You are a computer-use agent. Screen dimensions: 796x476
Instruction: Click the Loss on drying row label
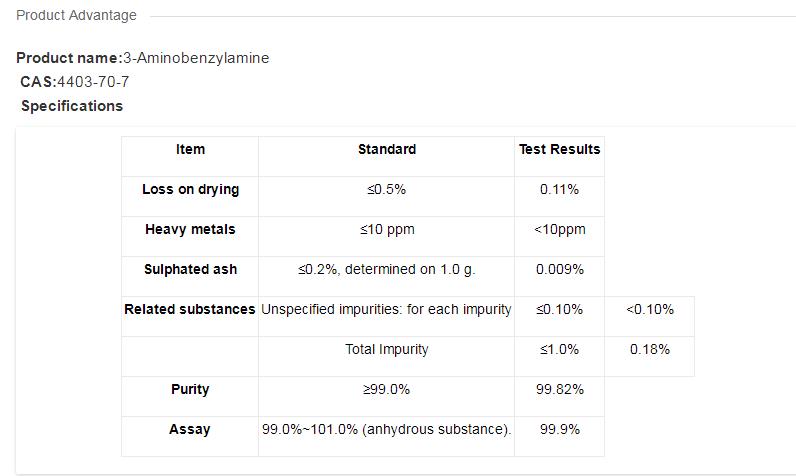[190, 189]
